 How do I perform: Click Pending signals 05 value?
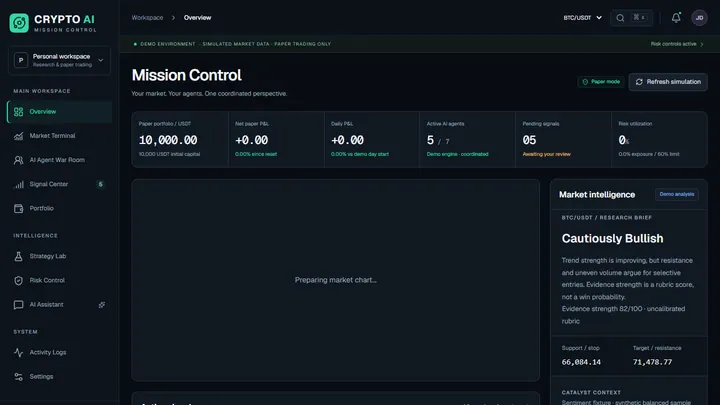(529, 140)
